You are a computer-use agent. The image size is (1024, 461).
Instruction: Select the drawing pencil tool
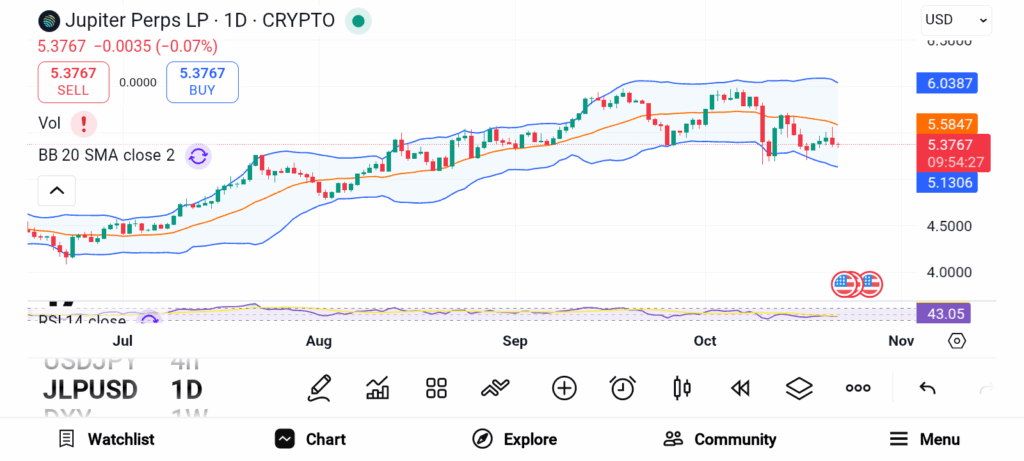[x=320, y=388]
